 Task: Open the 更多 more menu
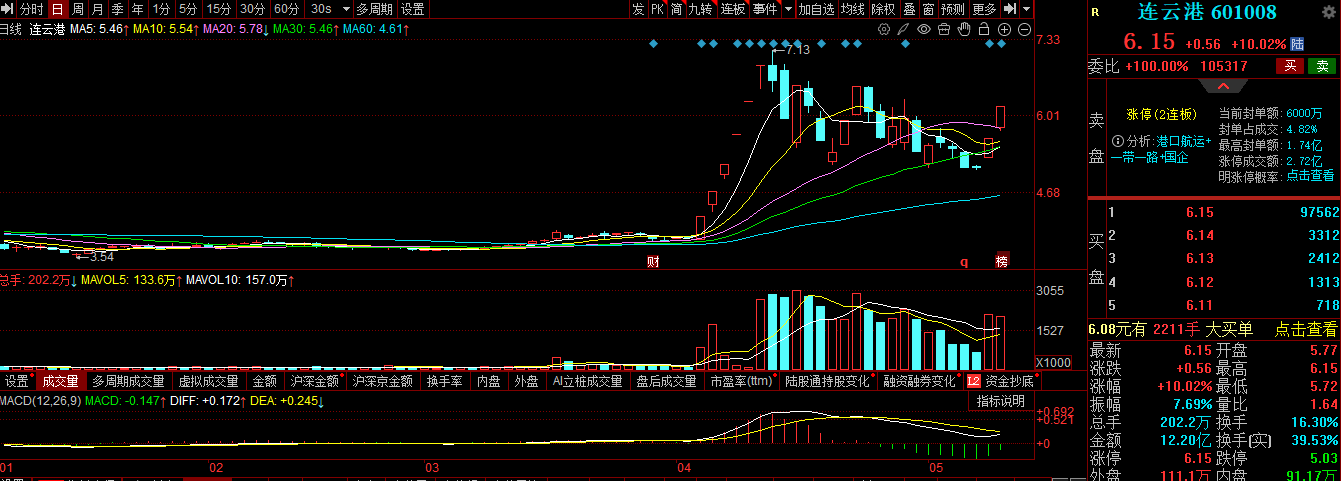[x=984, y=9]
